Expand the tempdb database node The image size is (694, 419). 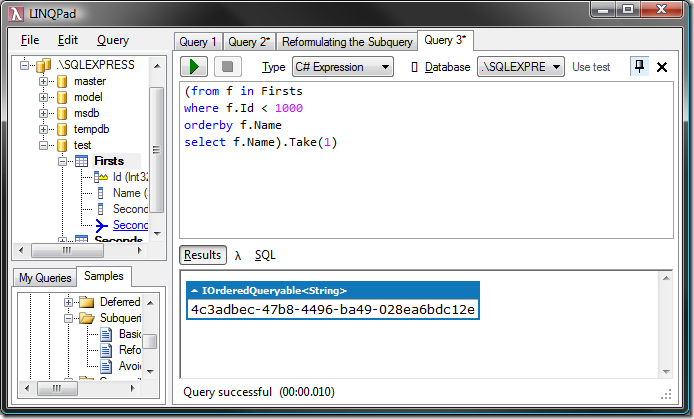click(x=43, y=129)
